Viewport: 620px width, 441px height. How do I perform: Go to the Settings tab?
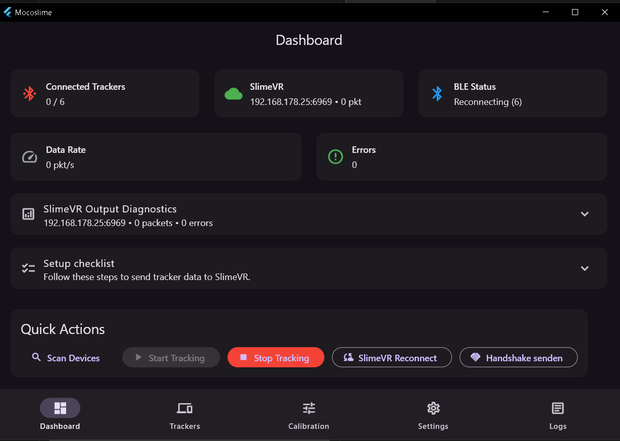pyautogui.click(x=433, y=414)
